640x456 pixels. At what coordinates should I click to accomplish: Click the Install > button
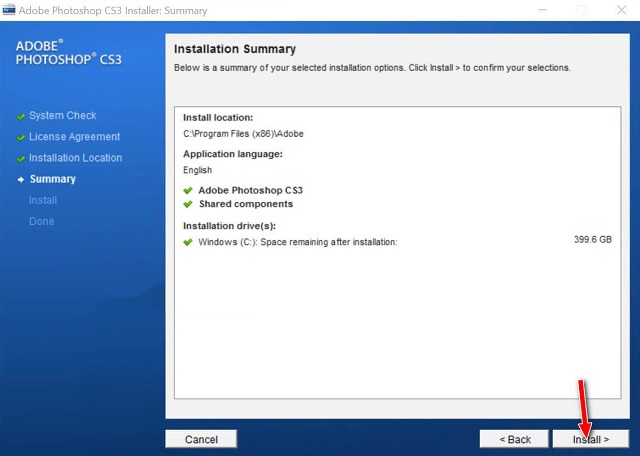coord(591,439)
